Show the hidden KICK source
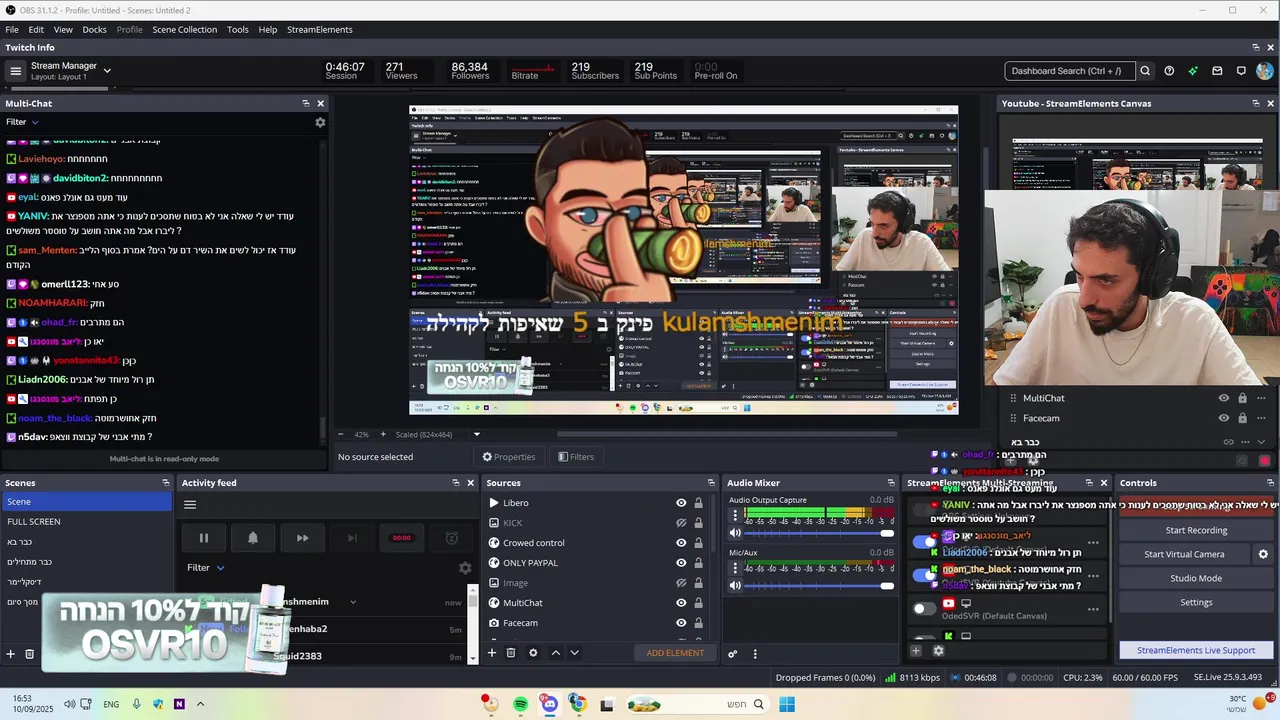 [x=681, y=523]
